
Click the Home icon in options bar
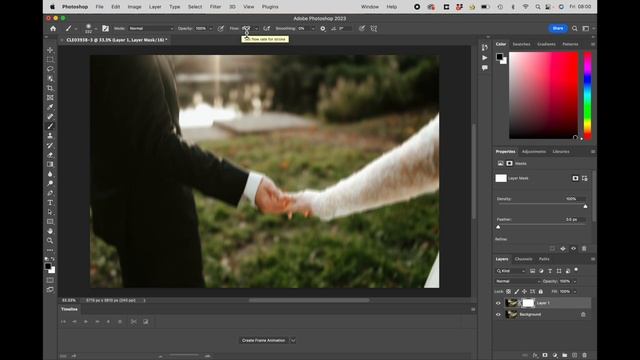[x=53, y=29]
